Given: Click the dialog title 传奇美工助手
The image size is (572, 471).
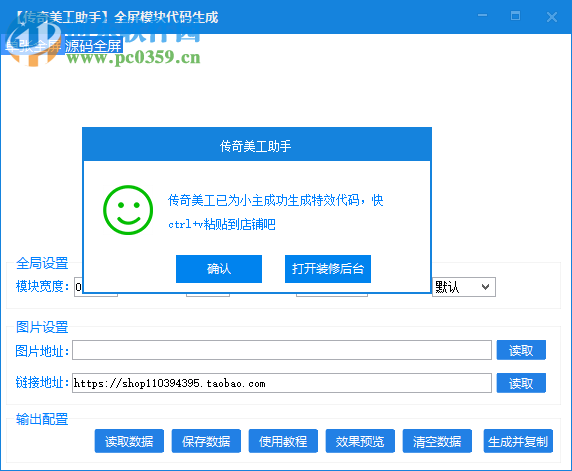Looking at the screenshot, I should [255, 146].
